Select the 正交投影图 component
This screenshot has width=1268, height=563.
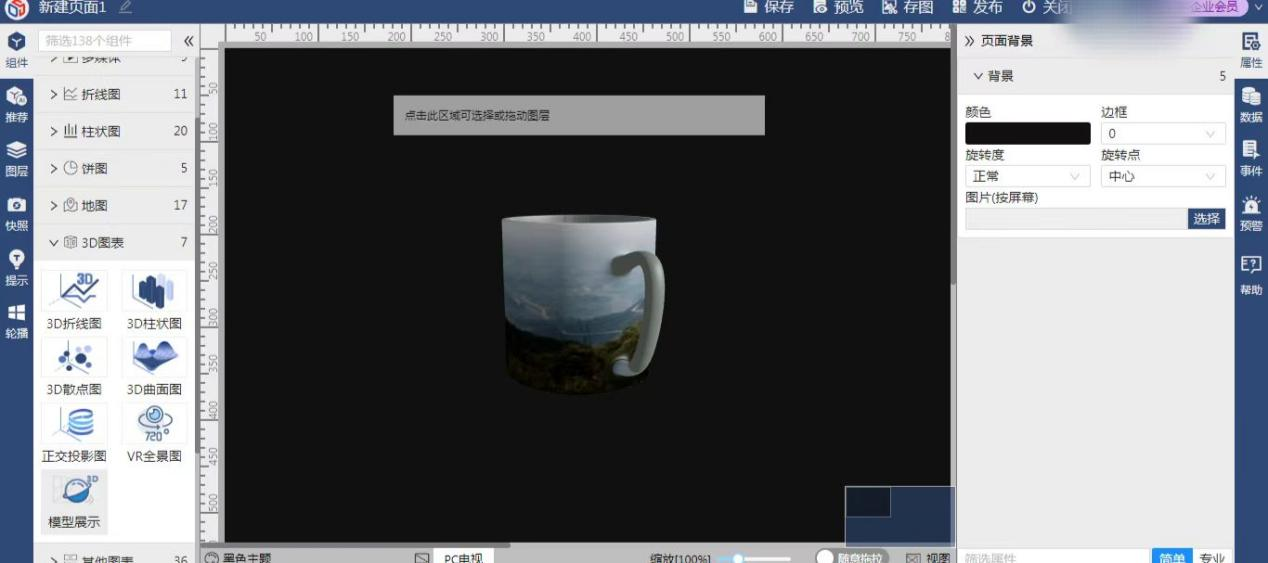point(74,432)
